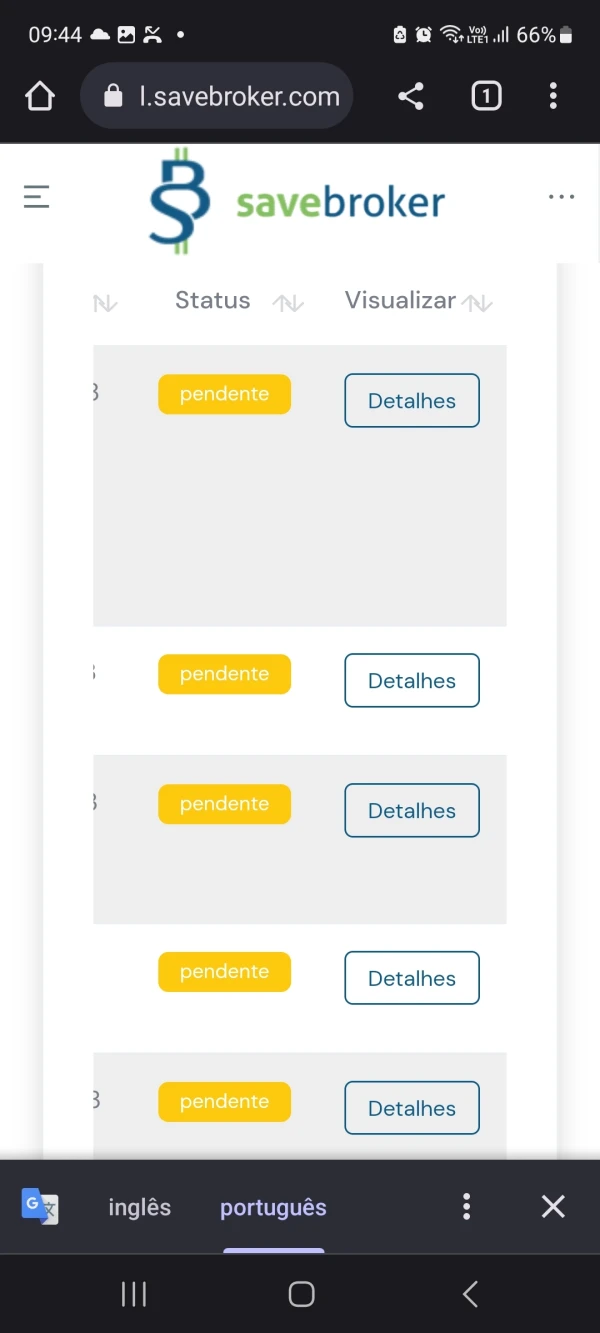
Task: Sort the table by Status column
Action: (288, 303)
